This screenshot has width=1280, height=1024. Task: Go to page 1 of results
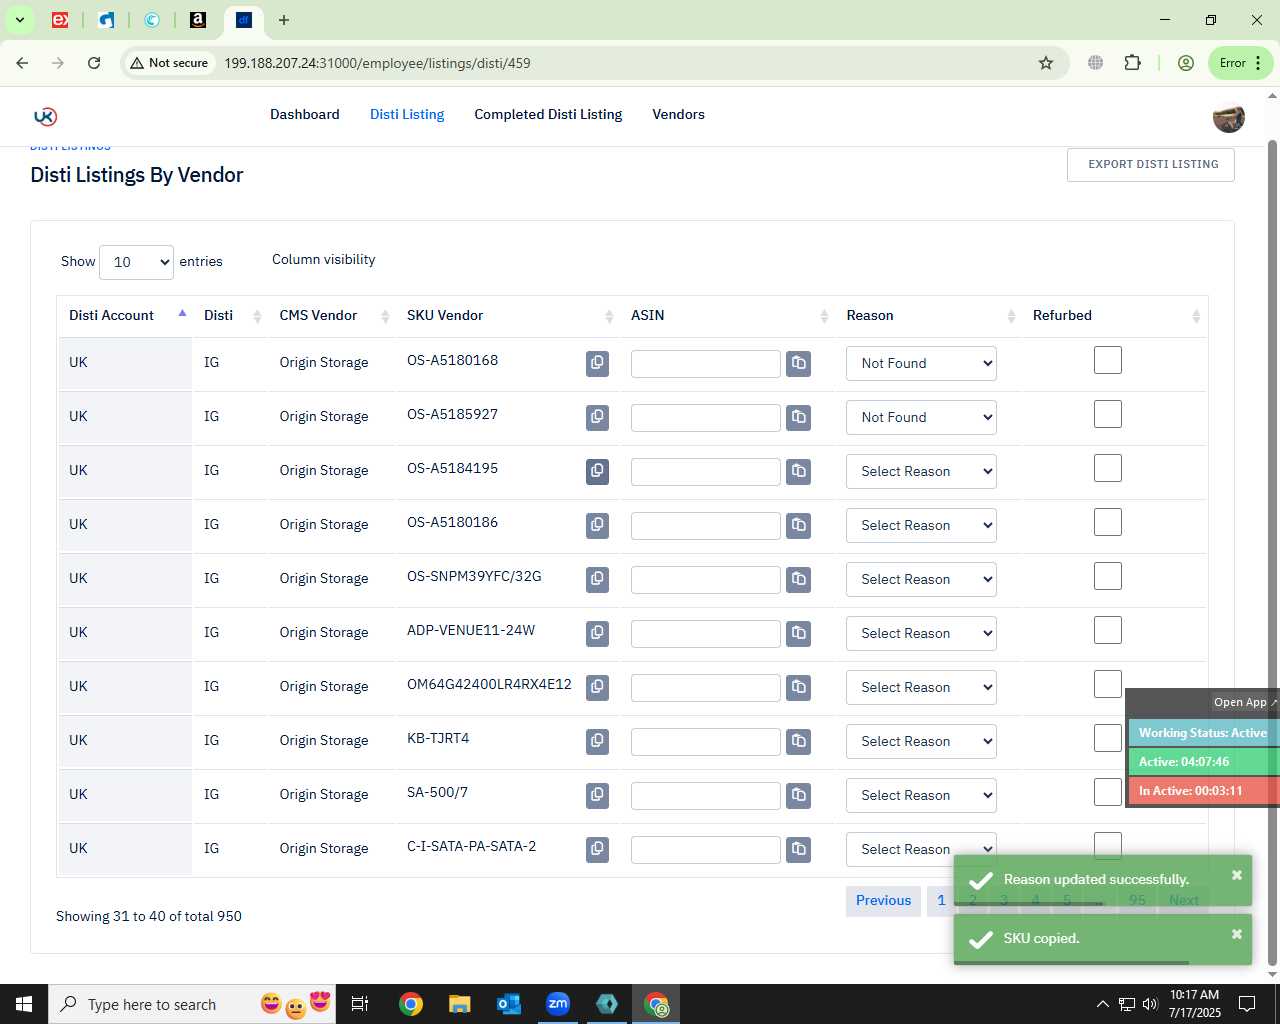(x=941, y=900)
